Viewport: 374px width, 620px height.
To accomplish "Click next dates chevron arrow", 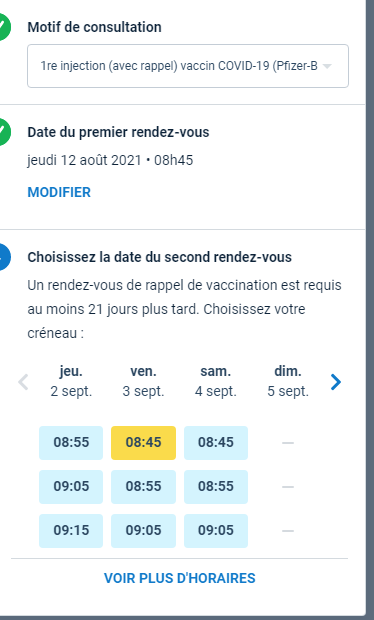I will point(336,382).
